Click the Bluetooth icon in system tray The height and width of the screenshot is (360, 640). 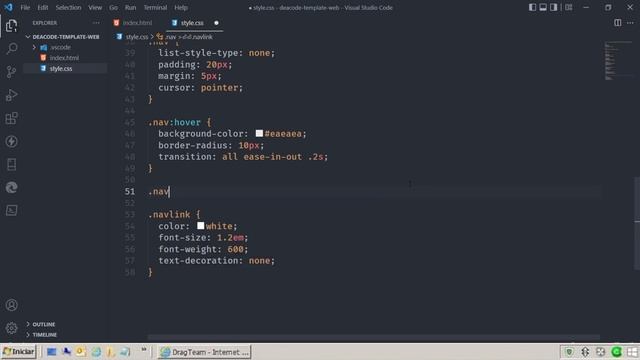click(x=585, y=352)
